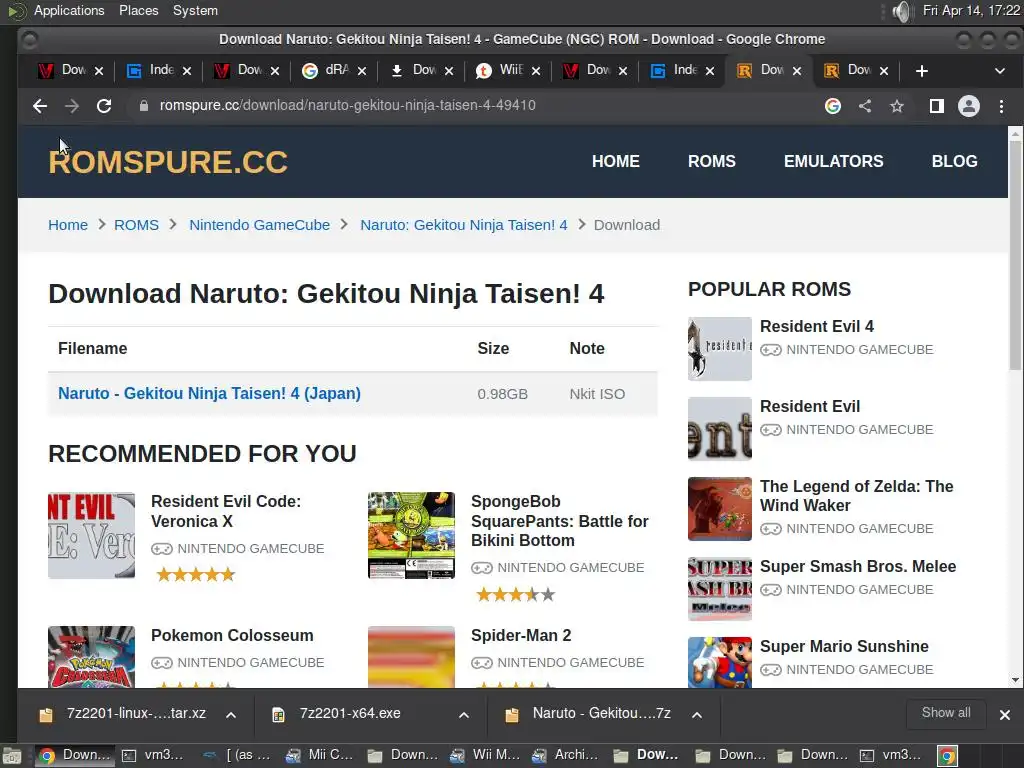Open the BLOG navigation item
The height and width of the screenshot is (768, 1024).
click(x=954, y=161)
